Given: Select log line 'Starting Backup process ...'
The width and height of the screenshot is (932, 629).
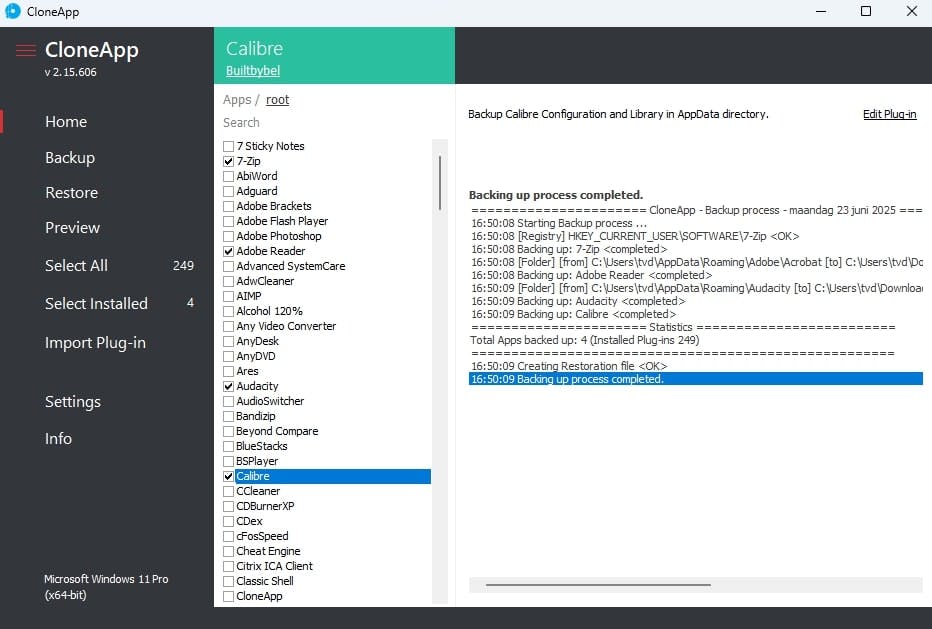Looking at the screenshot, I should tap(695, 224).
